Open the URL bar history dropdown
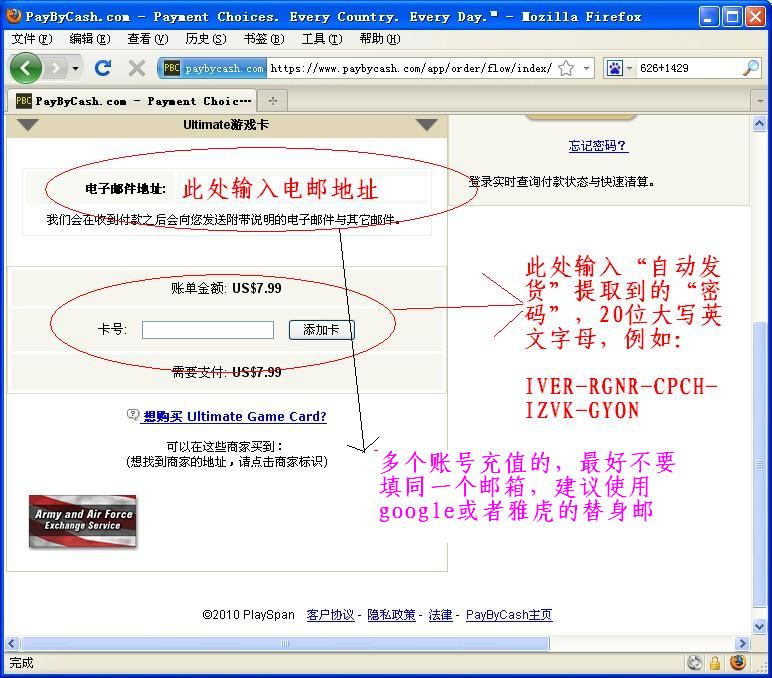 pyautogui.click(x=586, y=68)
